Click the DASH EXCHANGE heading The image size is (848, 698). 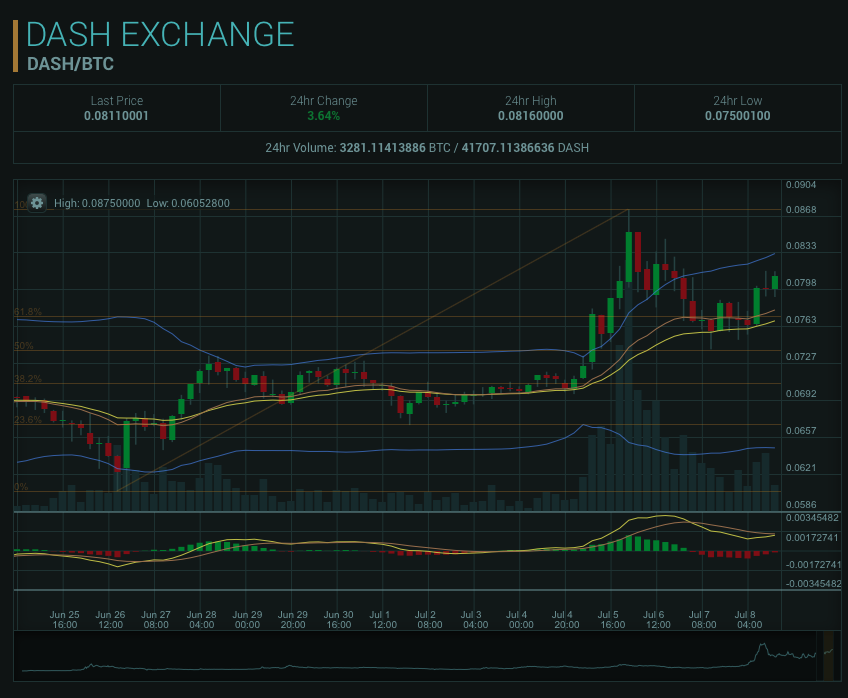(x=160, y=35)
